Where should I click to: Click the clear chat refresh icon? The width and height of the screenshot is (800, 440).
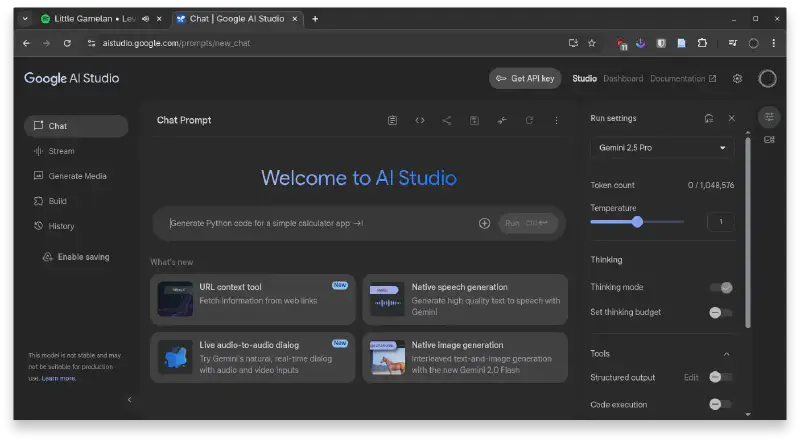click(x=529, y=120)
